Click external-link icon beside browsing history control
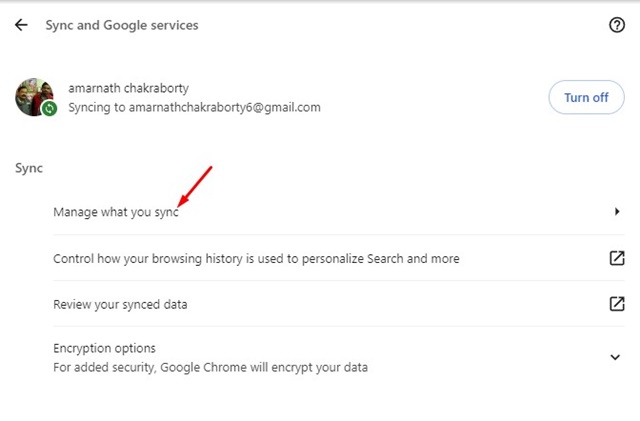640x421 pixels. pos(616,258)
